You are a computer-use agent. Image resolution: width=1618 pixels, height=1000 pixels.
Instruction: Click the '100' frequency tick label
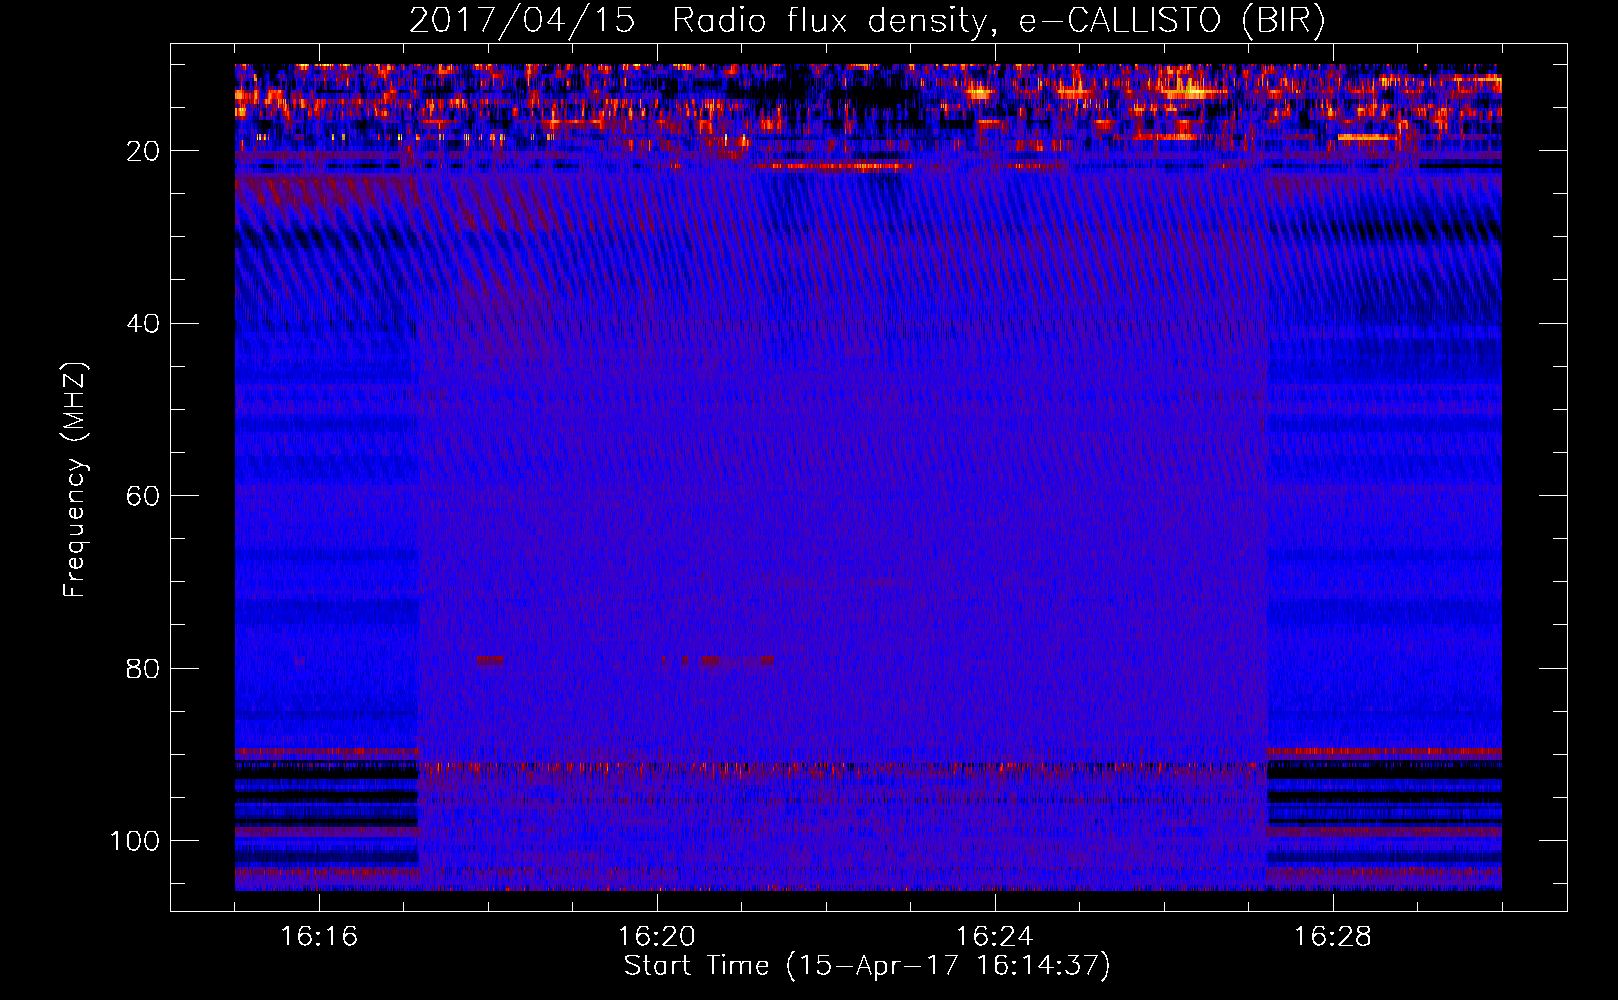[135, 841]
